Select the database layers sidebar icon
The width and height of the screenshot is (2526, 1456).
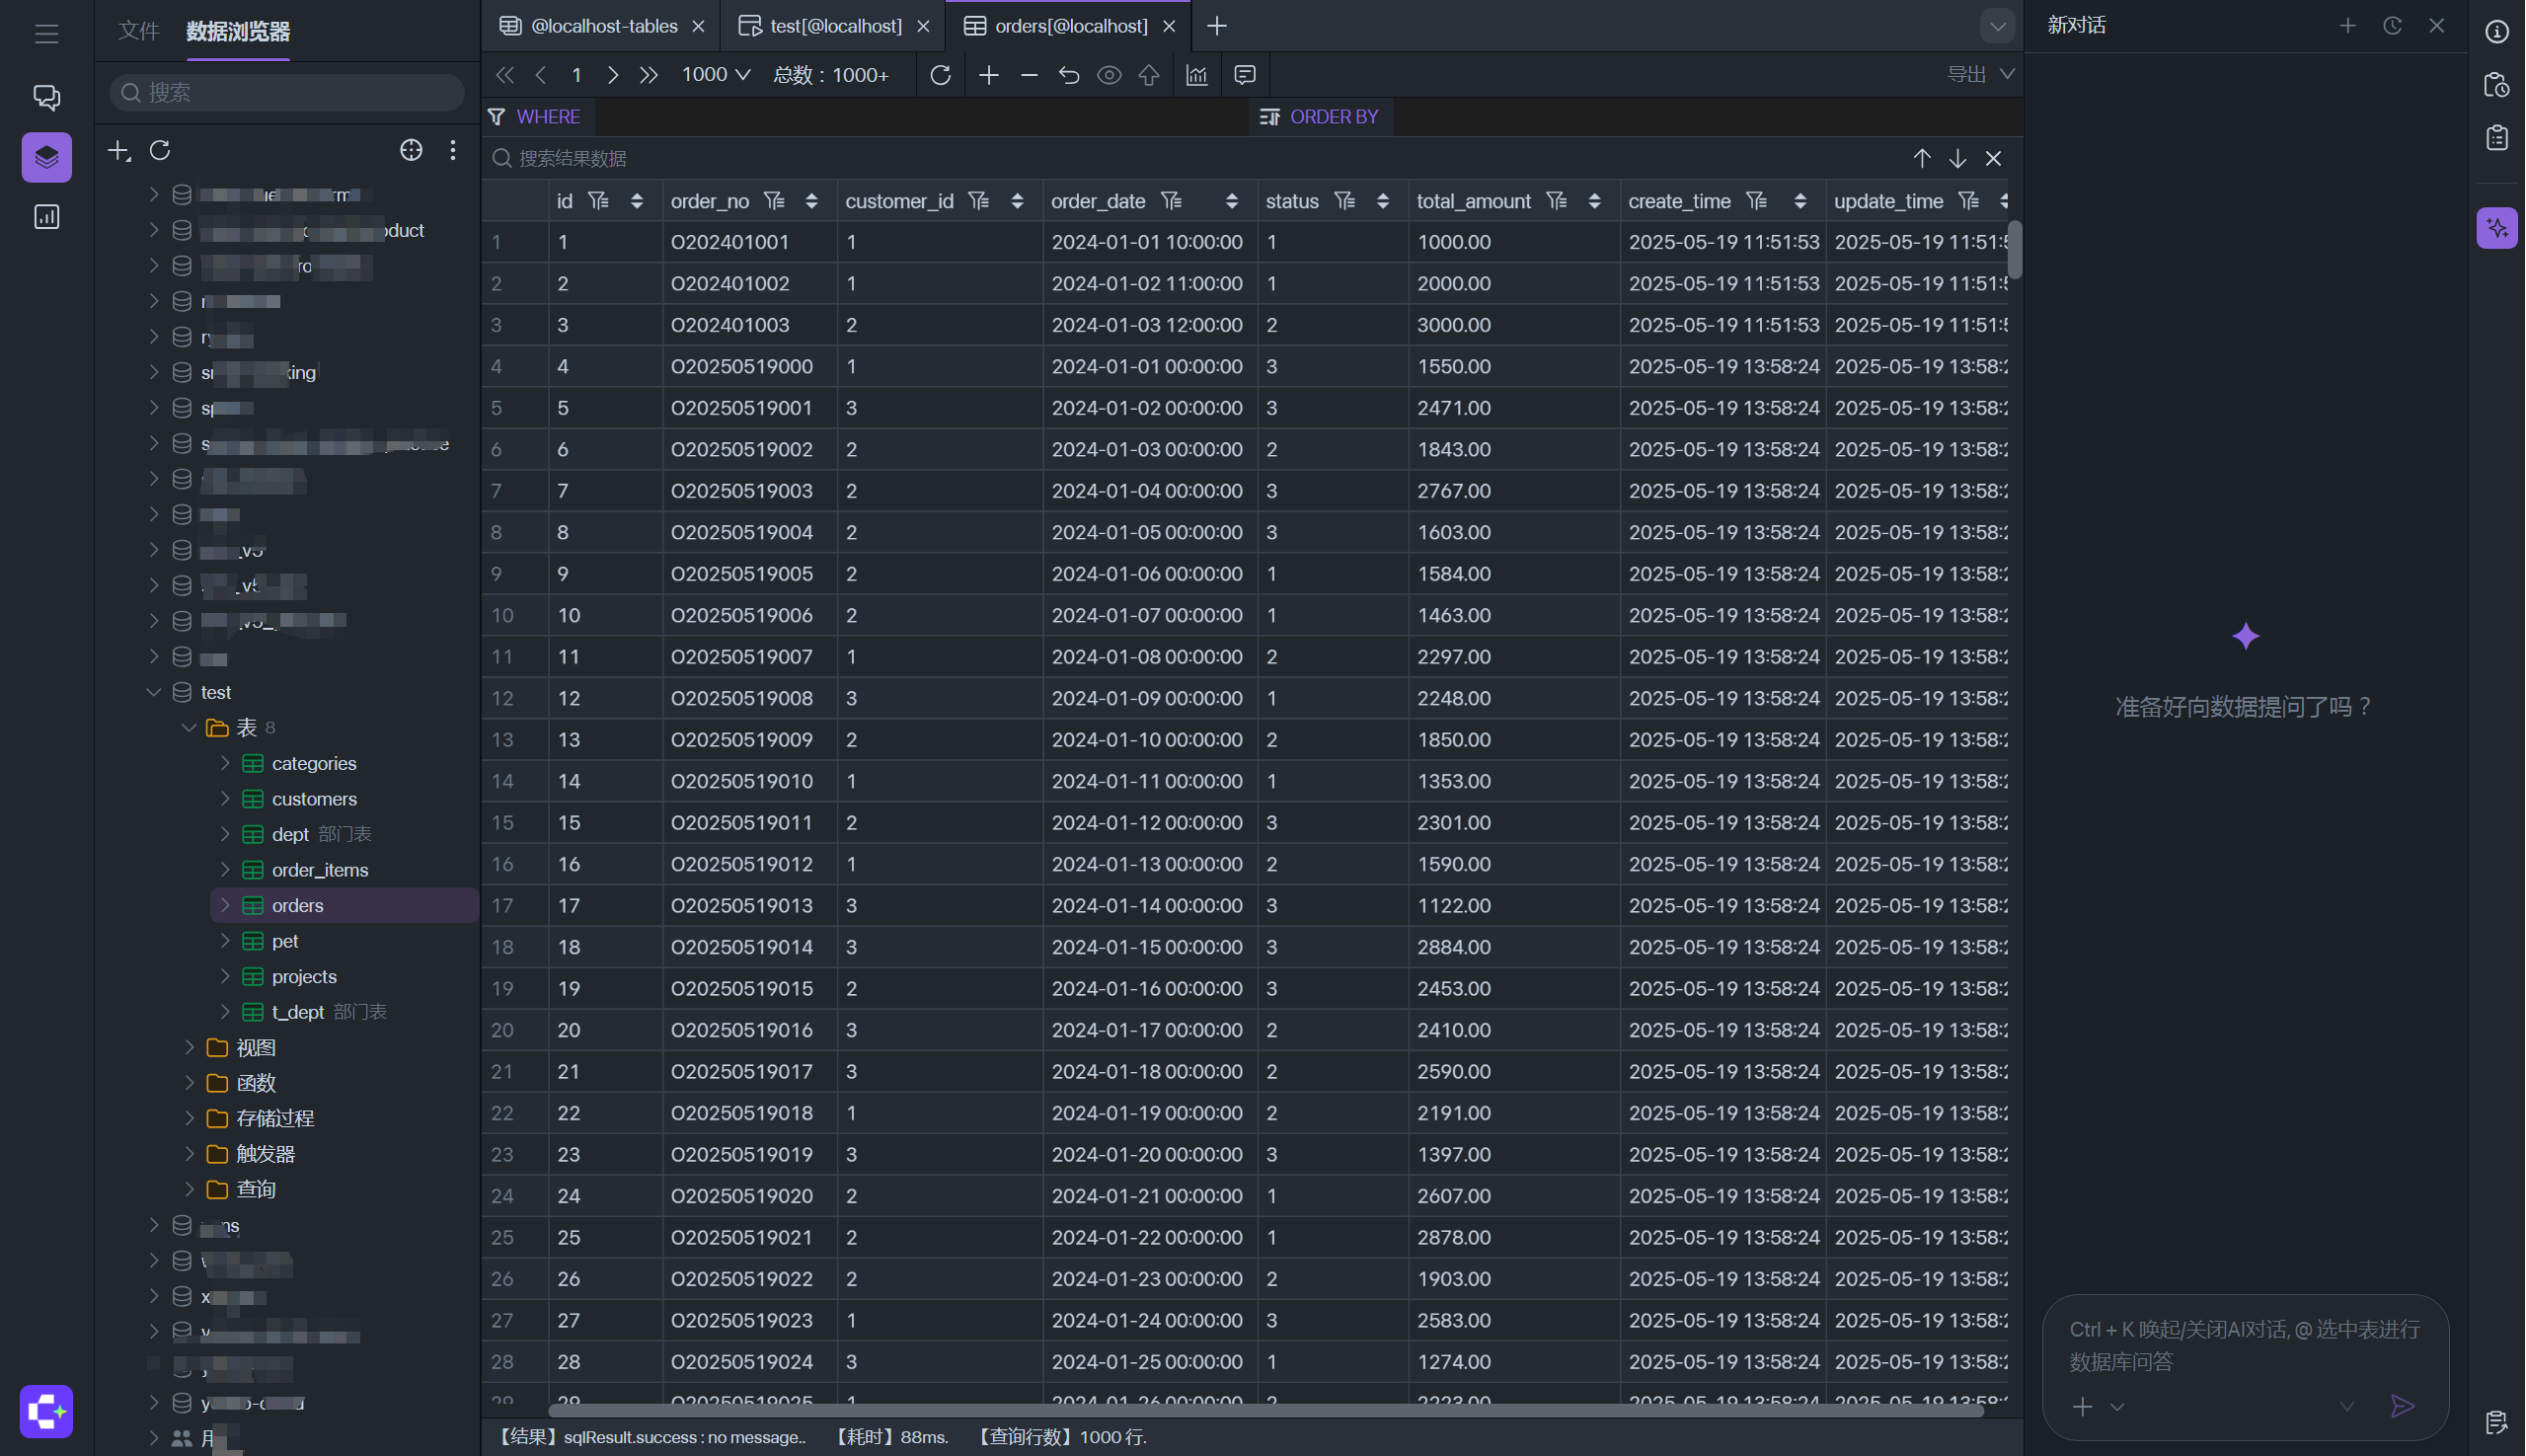point(46,157)
